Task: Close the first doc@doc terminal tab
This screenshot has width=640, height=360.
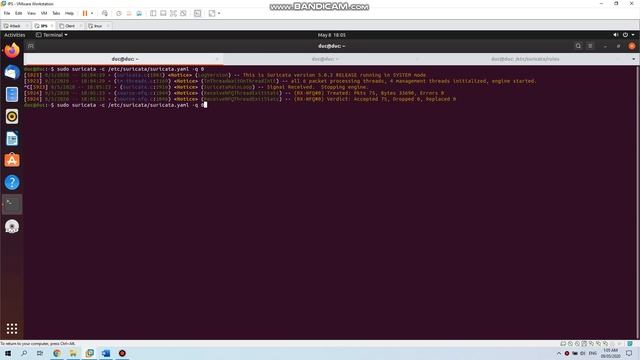Action: [217, 59]
